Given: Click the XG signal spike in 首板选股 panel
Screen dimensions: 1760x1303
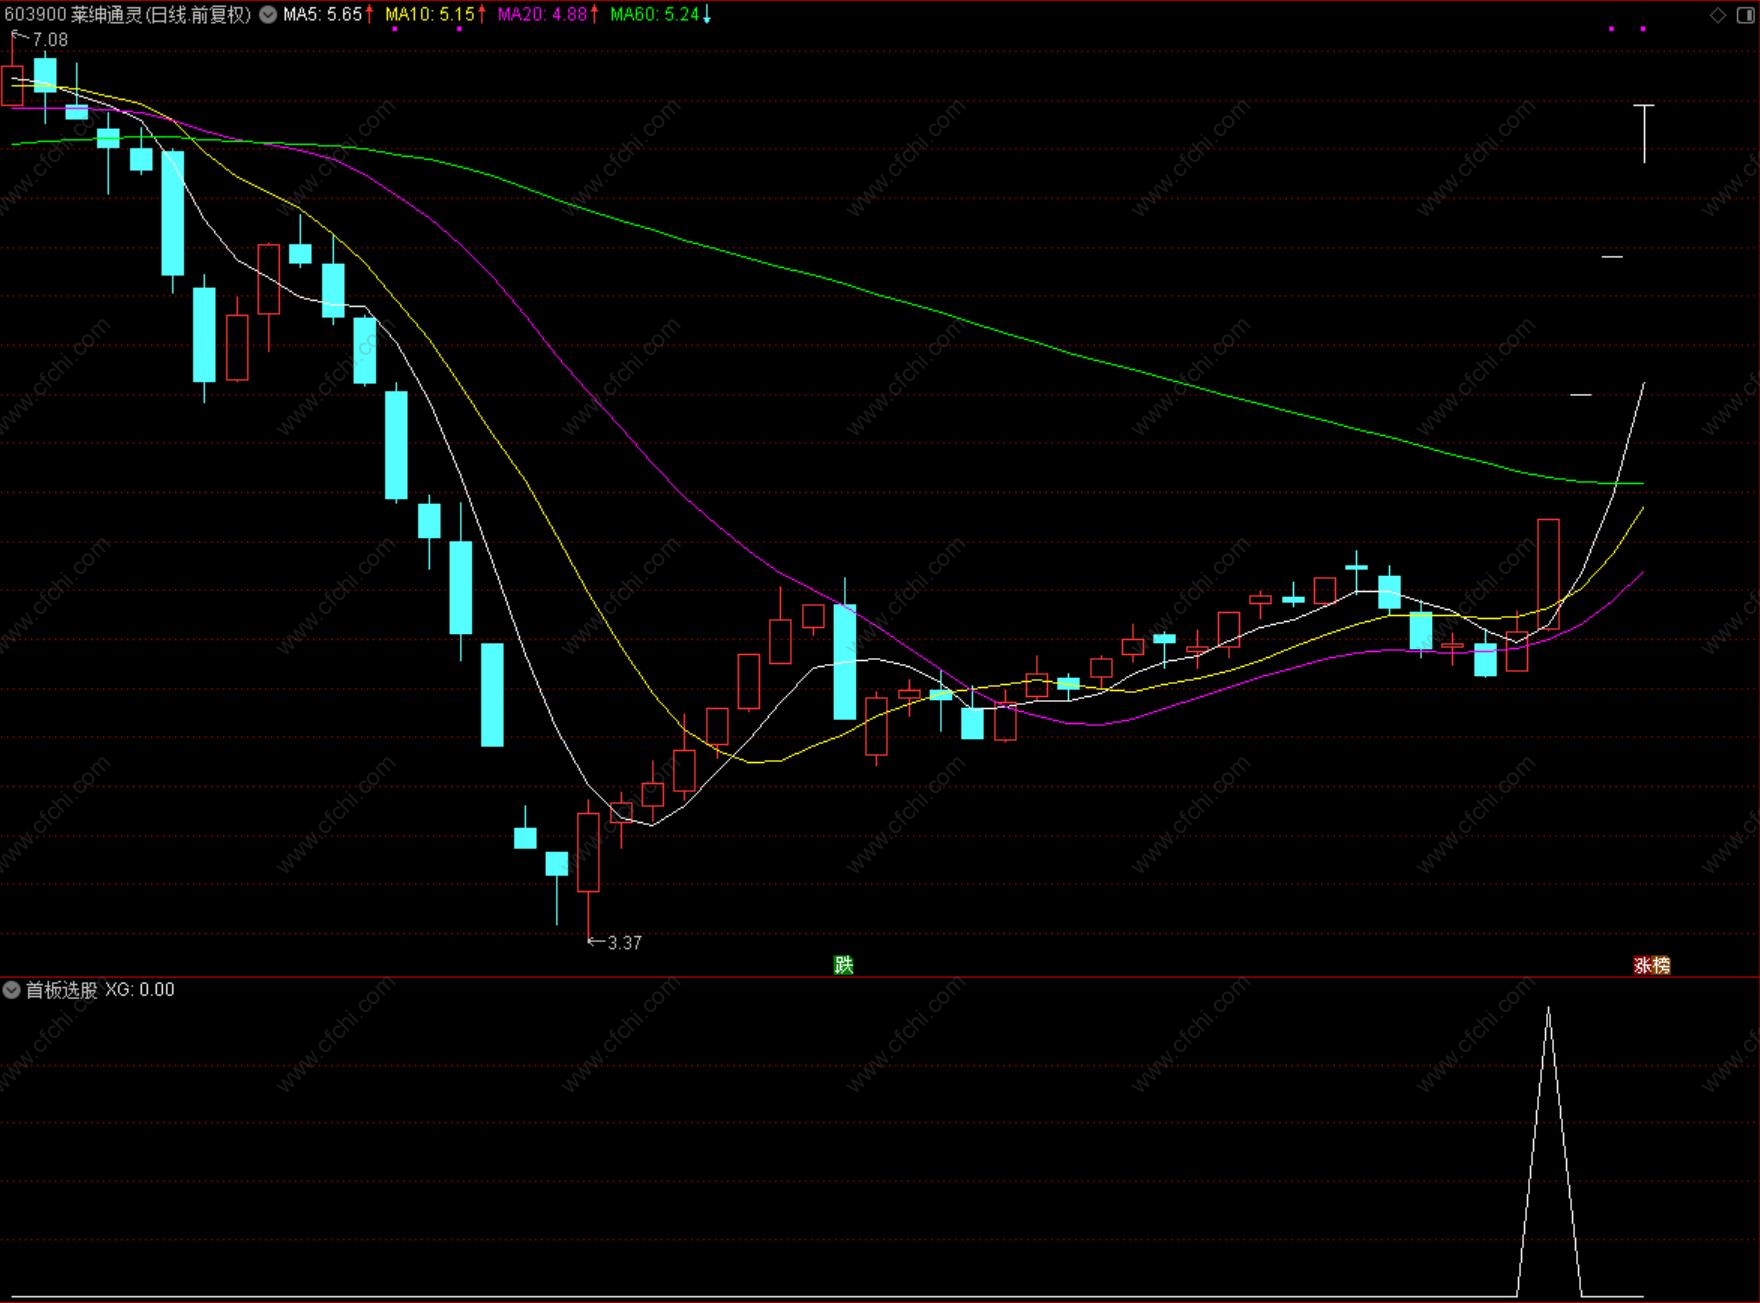Looking at the screenshot, I should coord(1549,1150).
